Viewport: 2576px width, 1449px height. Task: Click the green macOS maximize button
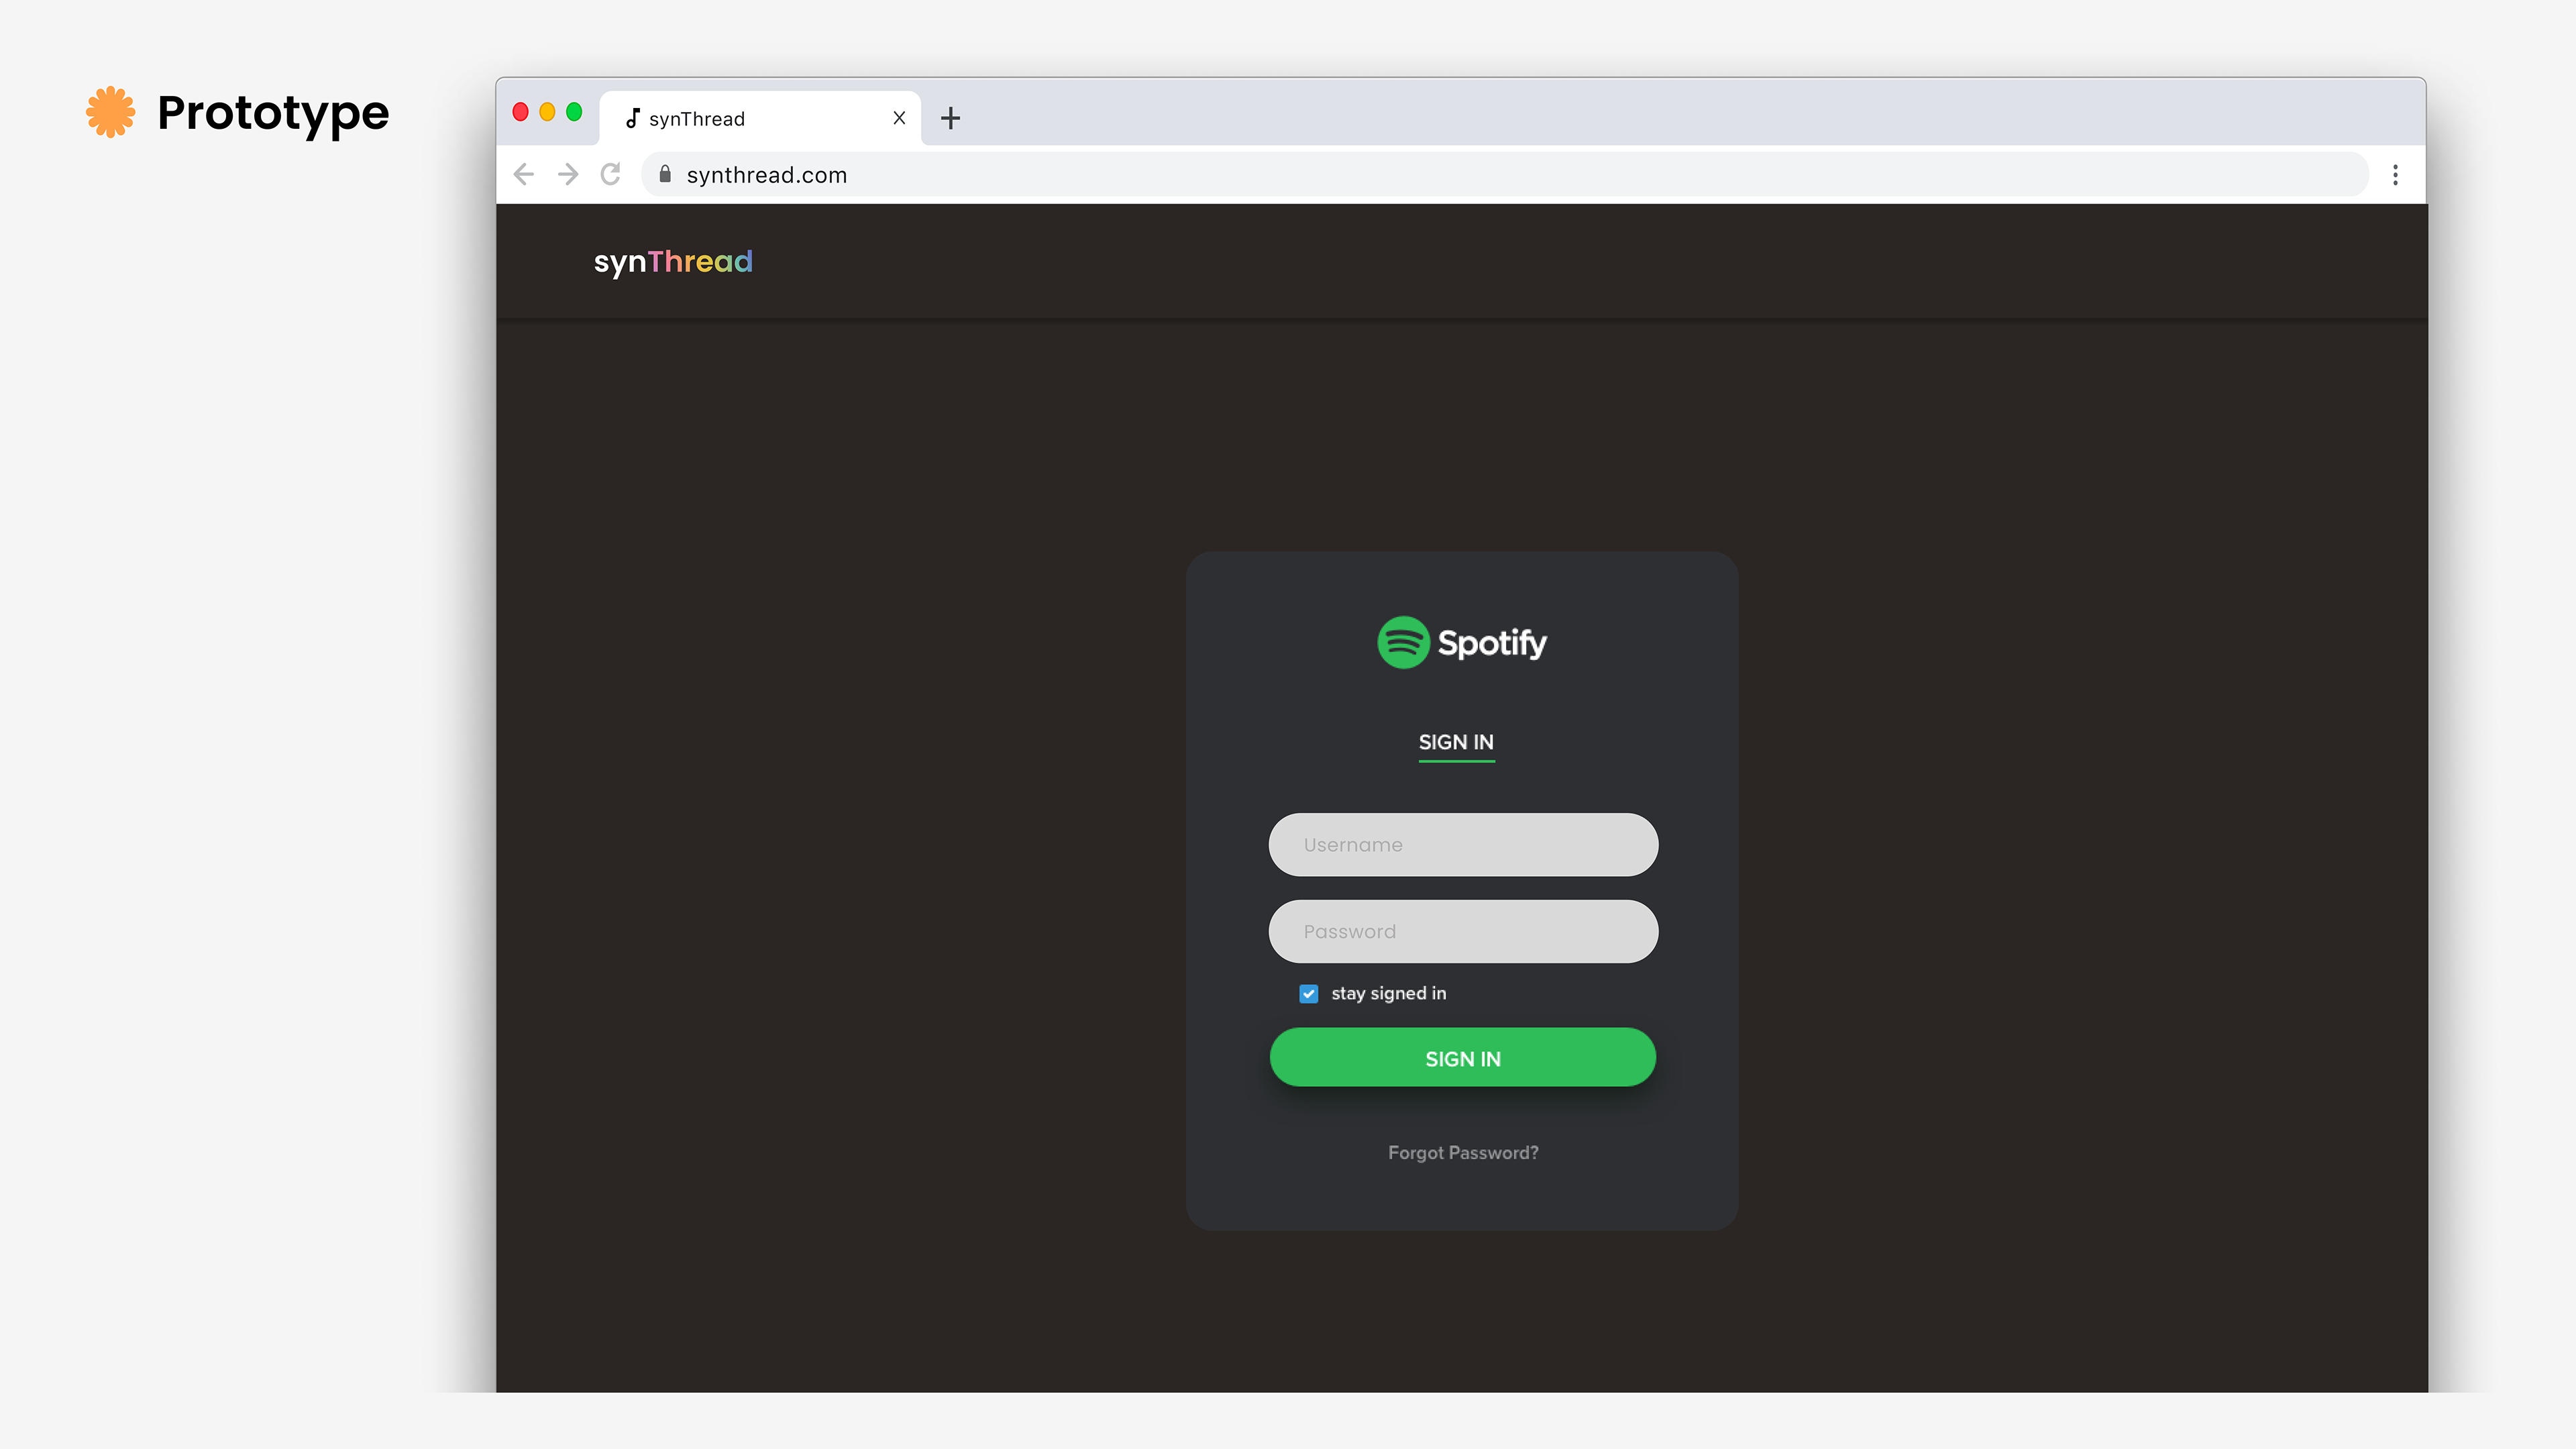(574, 112)
